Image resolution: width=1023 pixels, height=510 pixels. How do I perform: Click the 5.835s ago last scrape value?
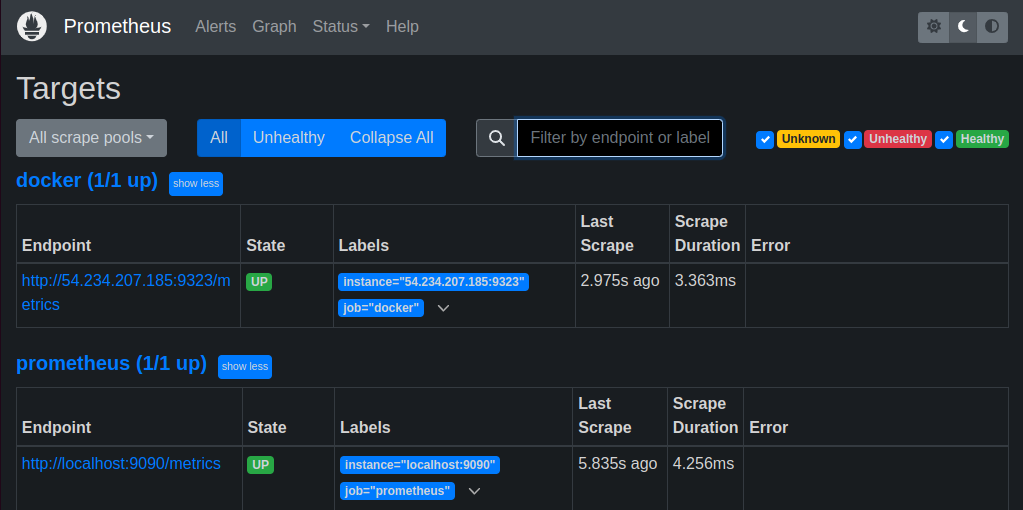(618, 464)
